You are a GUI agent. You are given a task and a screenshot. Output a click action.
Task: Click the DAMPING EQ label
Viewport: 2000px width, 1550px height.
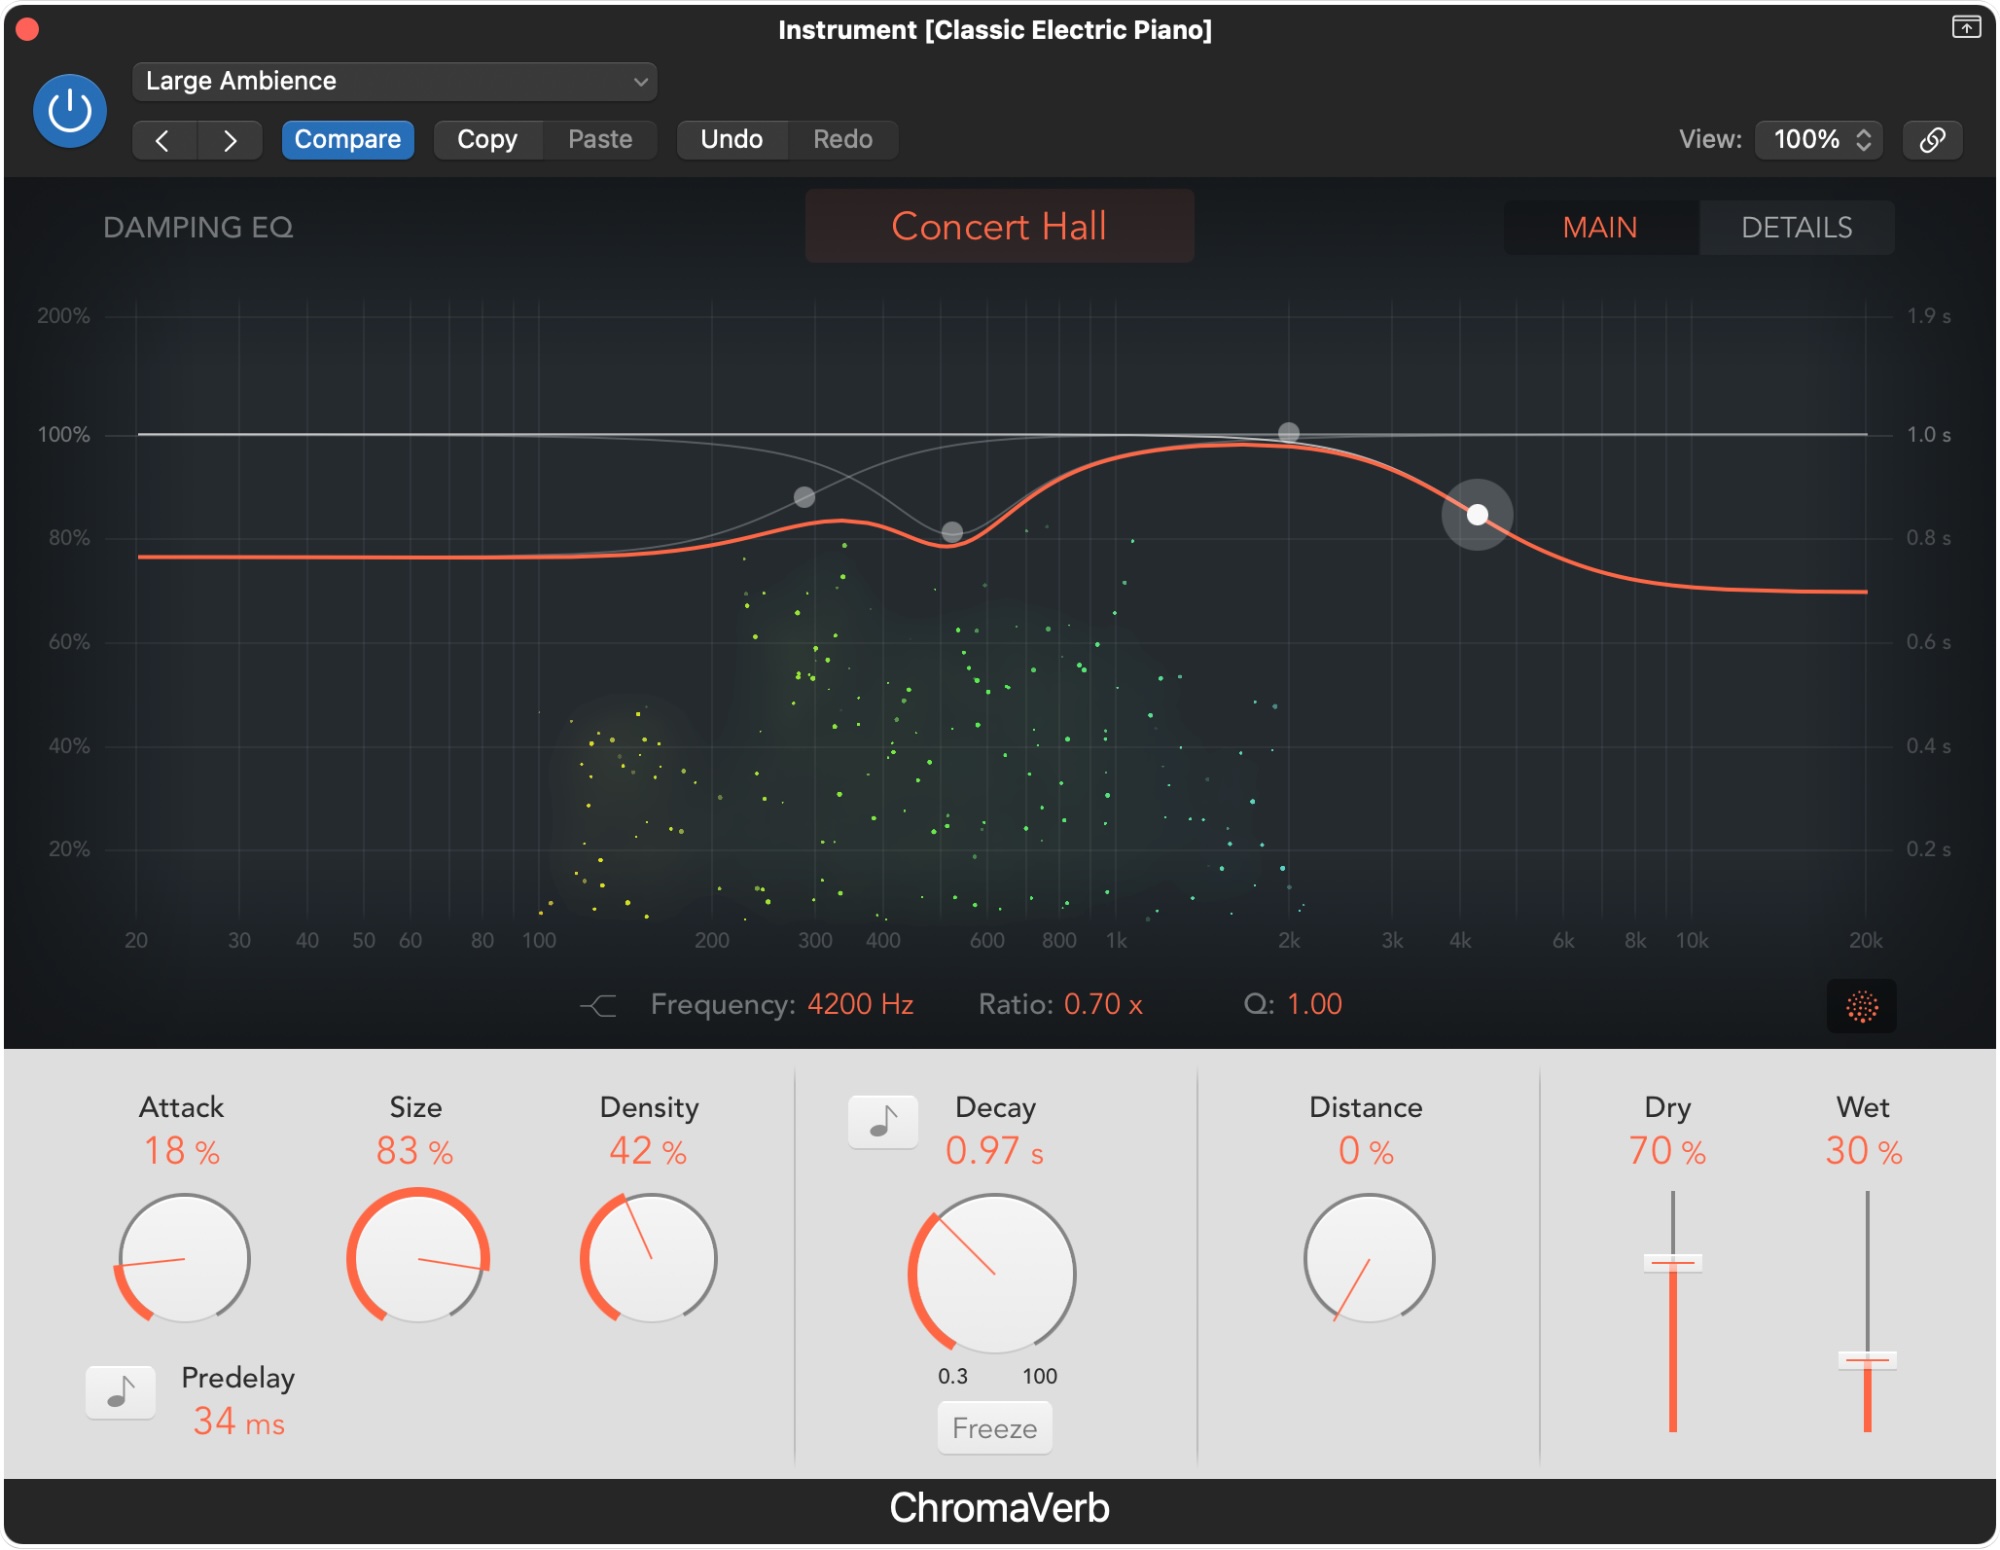click(x=198, y=227)
